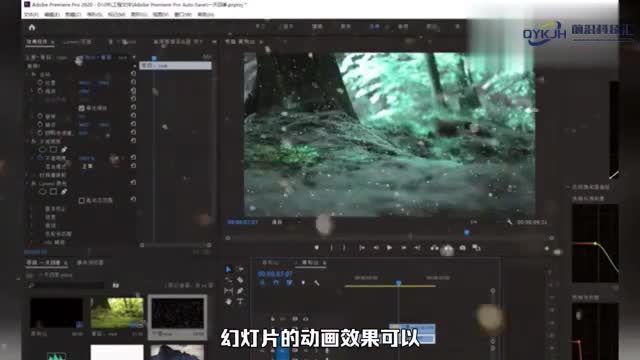Select the Ripple Edit tool

coord(228,280)
